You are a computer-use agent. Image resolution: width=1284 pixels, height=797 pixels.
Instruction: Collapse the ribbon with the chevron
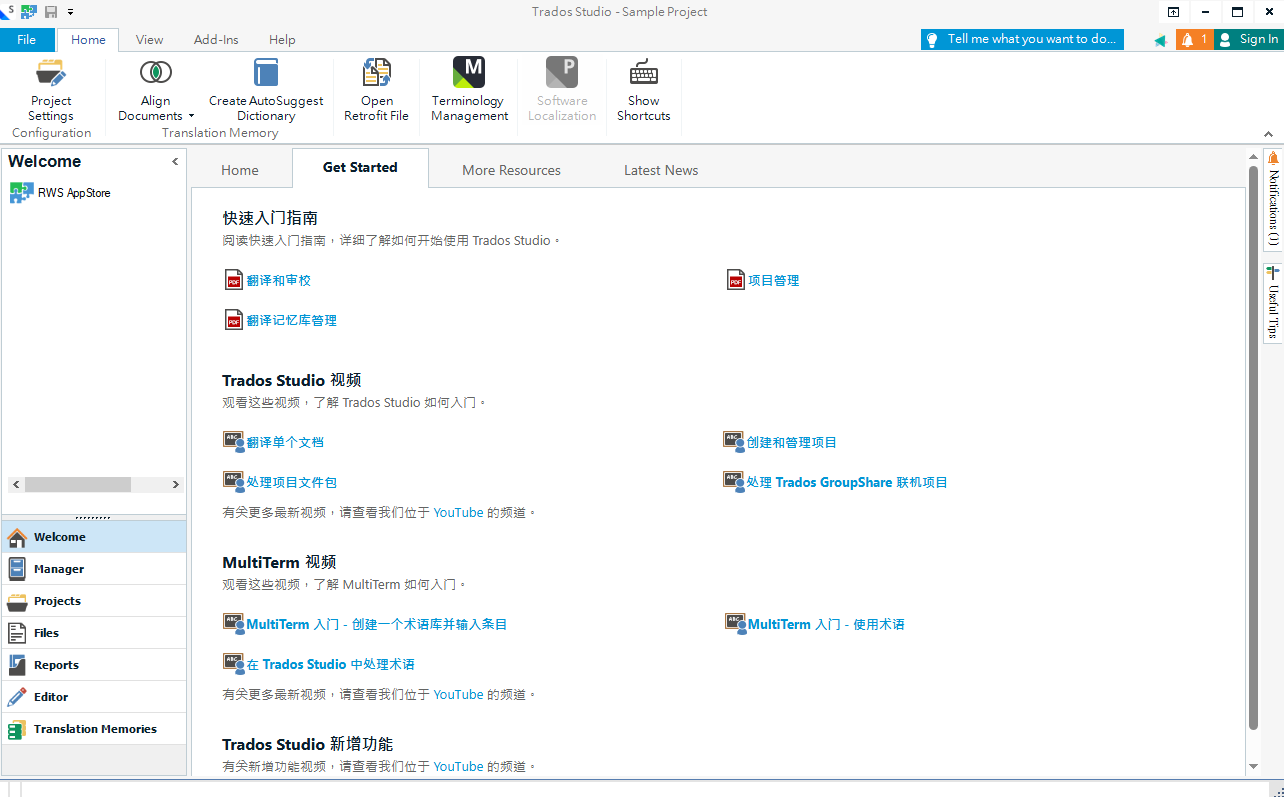(1269, 133)
